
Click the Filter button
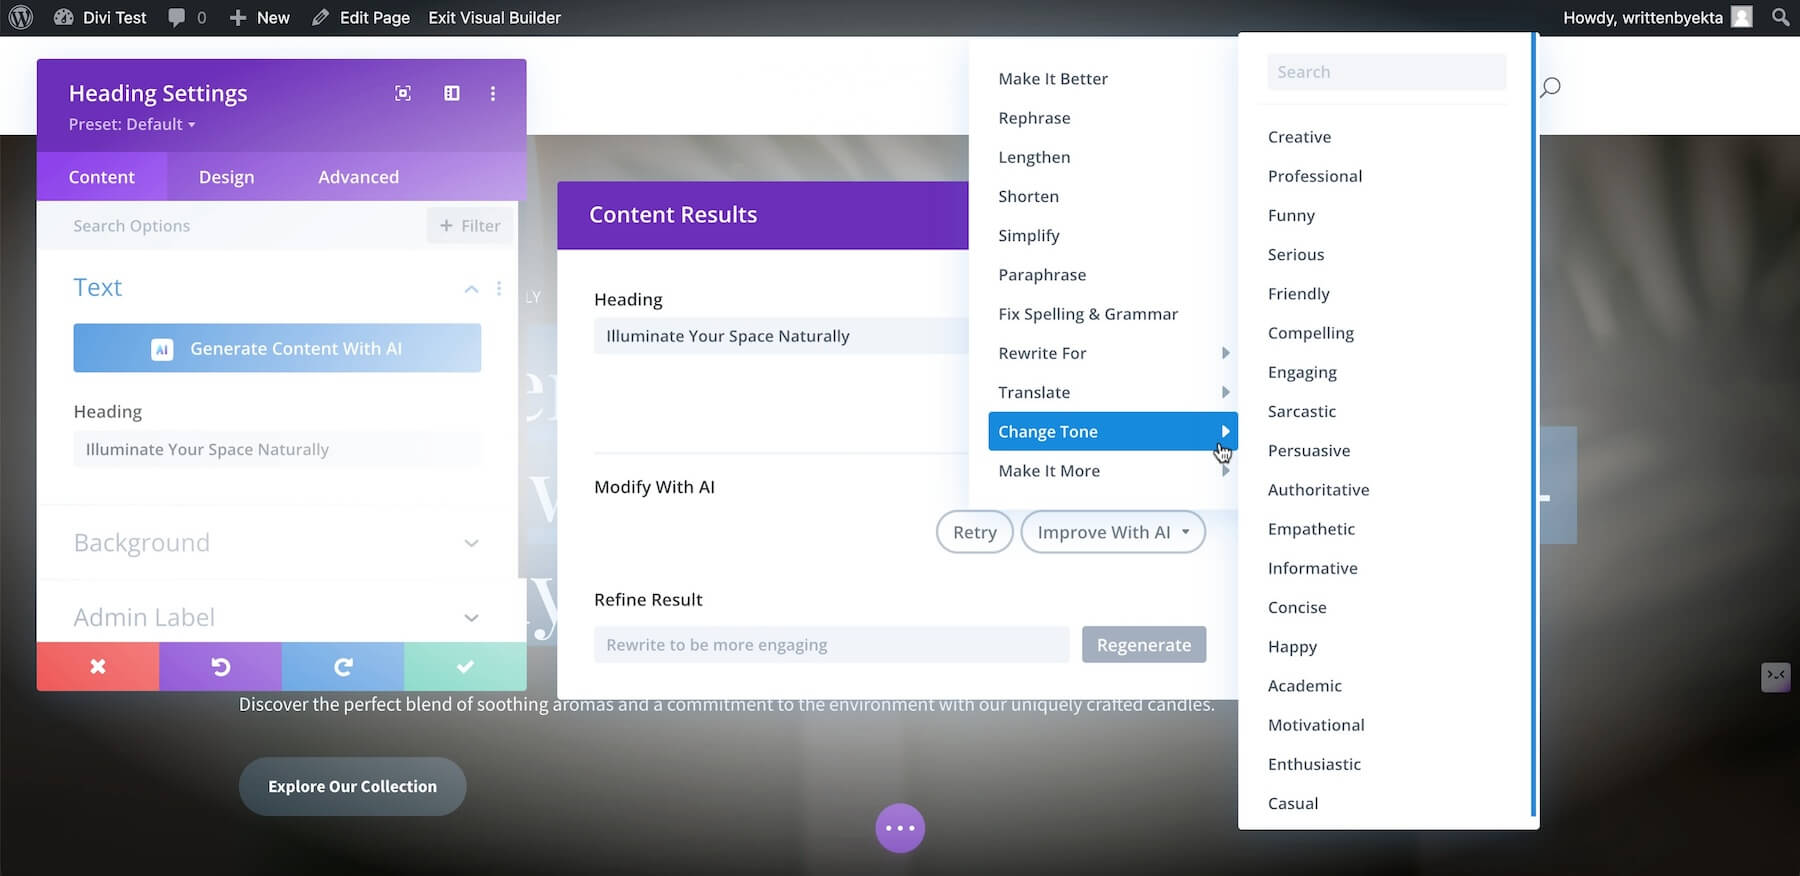coord(470,226)
